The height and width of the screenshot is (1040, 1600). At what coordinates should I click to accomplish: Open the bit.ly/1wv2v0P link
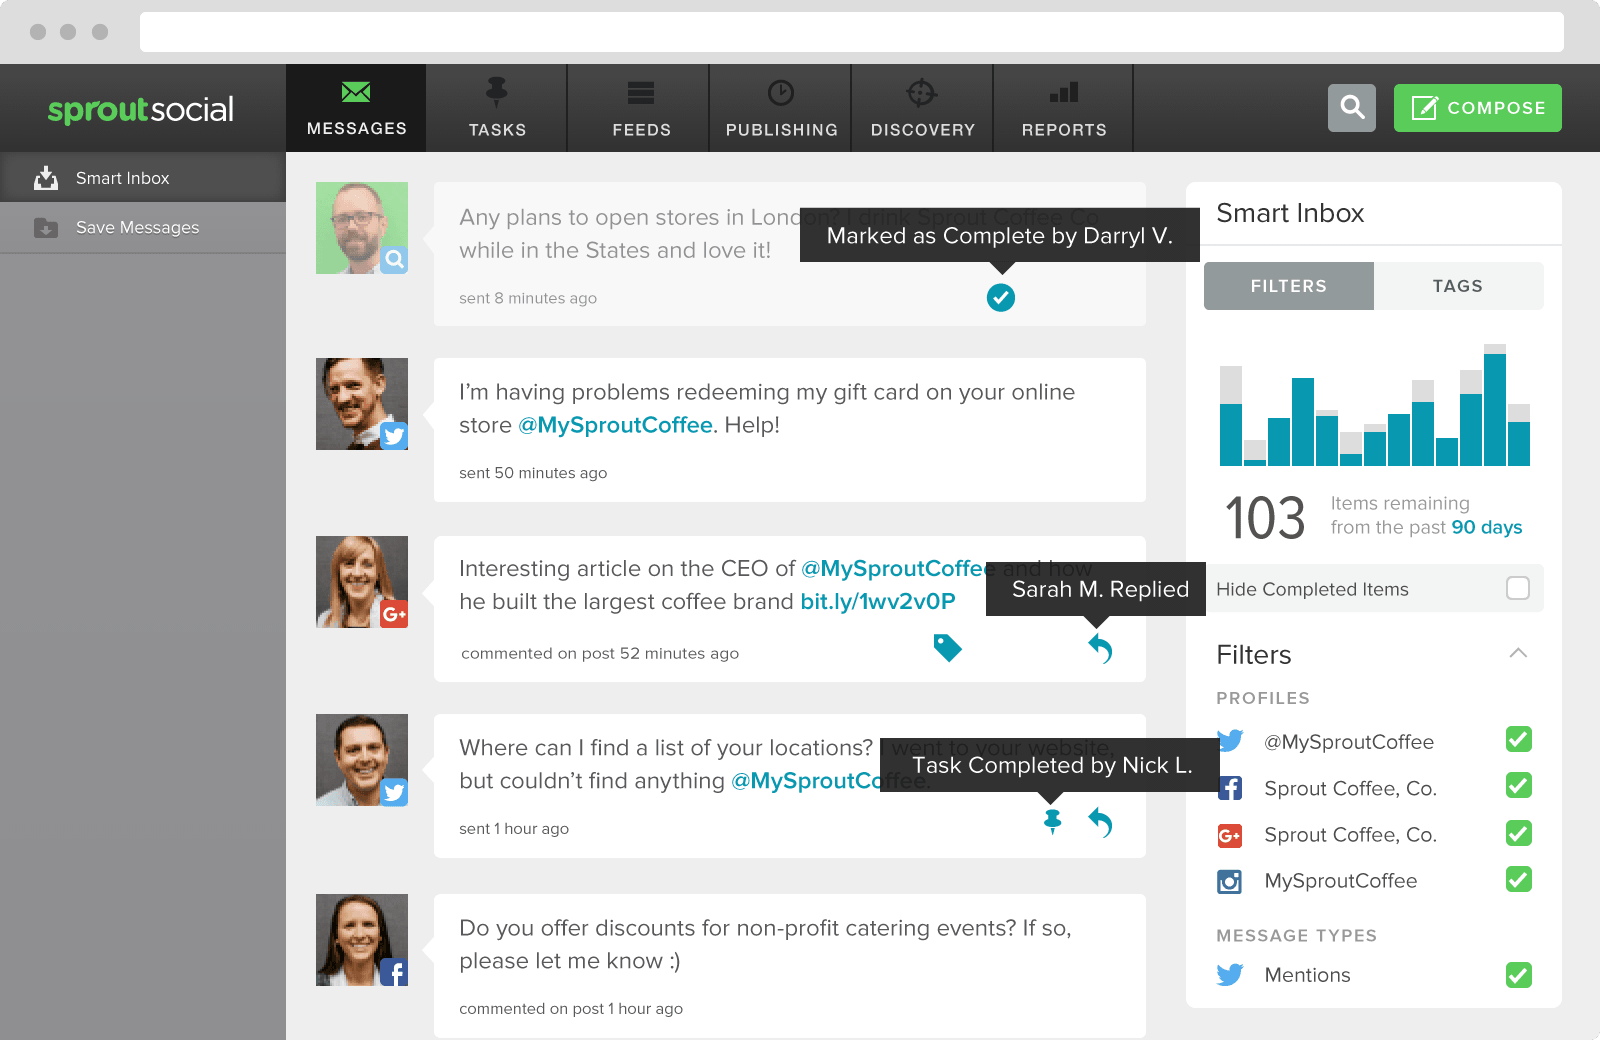pos(878,601)
